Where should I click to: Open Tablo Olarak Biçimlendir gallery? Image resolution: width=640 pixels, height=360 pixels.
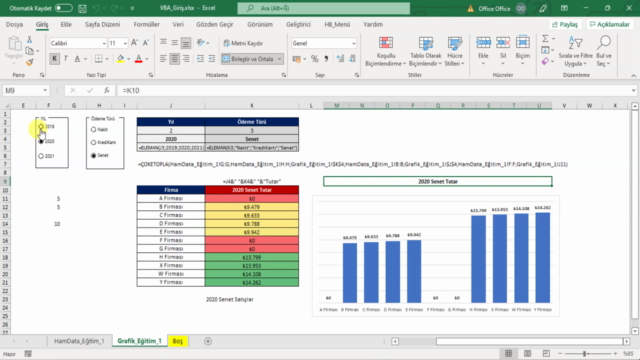(x=425, y=51)
